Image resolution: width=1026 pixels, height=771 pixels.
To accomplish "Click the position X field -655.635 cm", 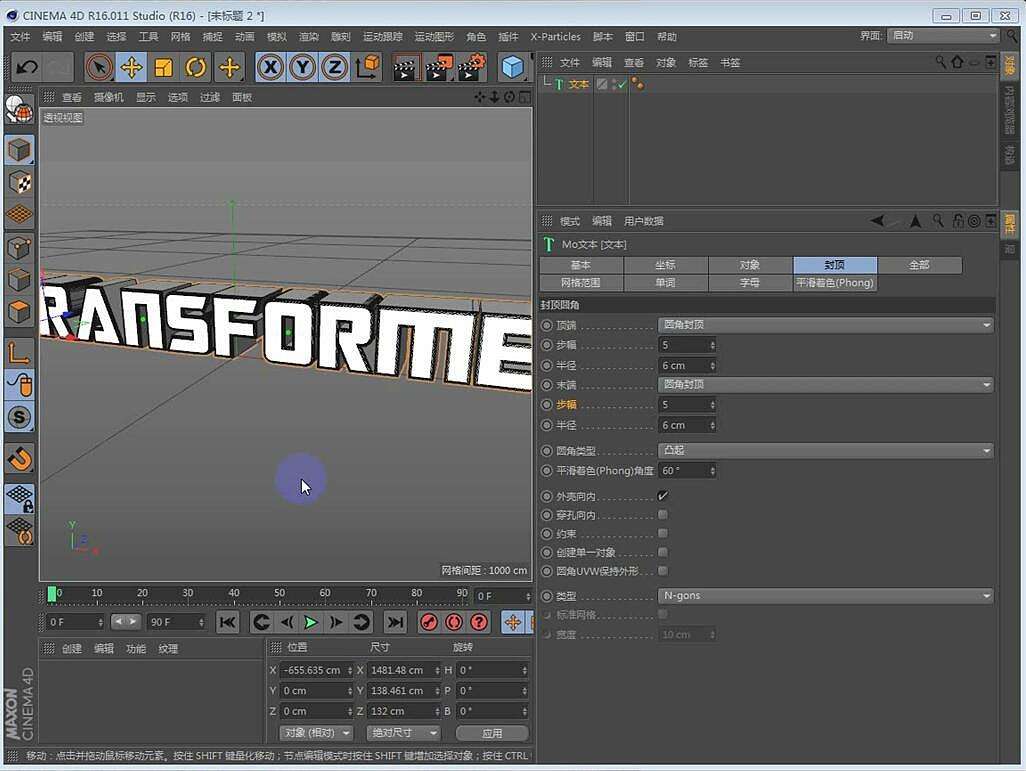I will pyautogui.click(x=311, y=670).
